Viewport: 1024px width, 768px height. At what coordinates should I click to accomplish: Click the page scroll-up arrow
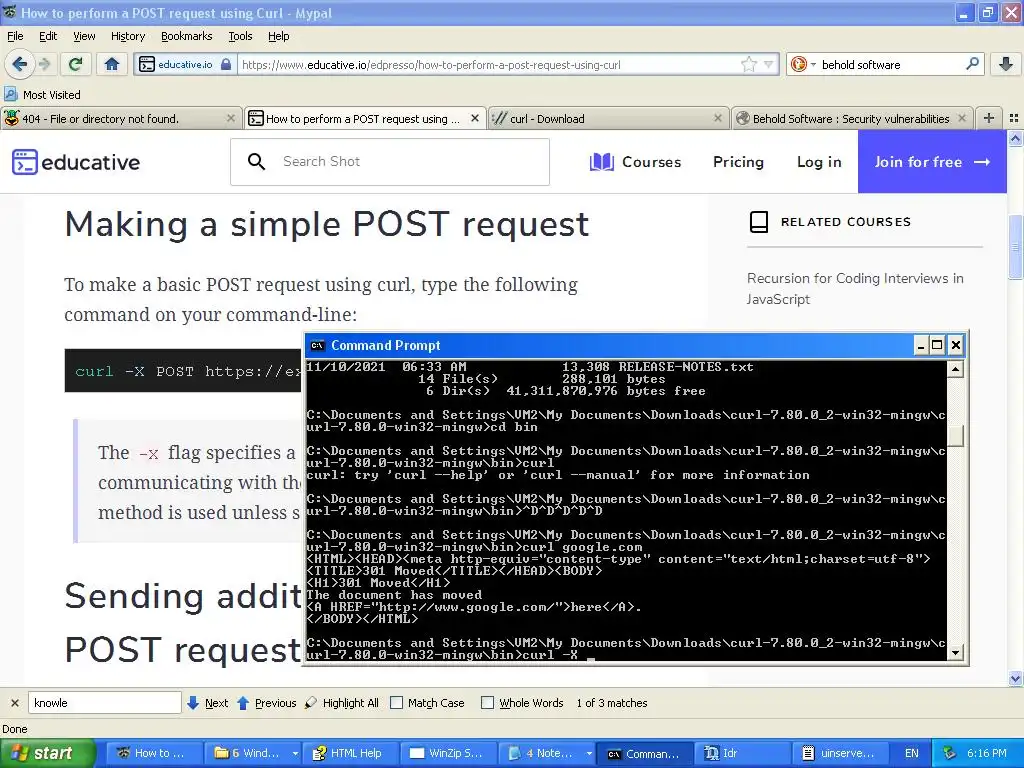1015,138
